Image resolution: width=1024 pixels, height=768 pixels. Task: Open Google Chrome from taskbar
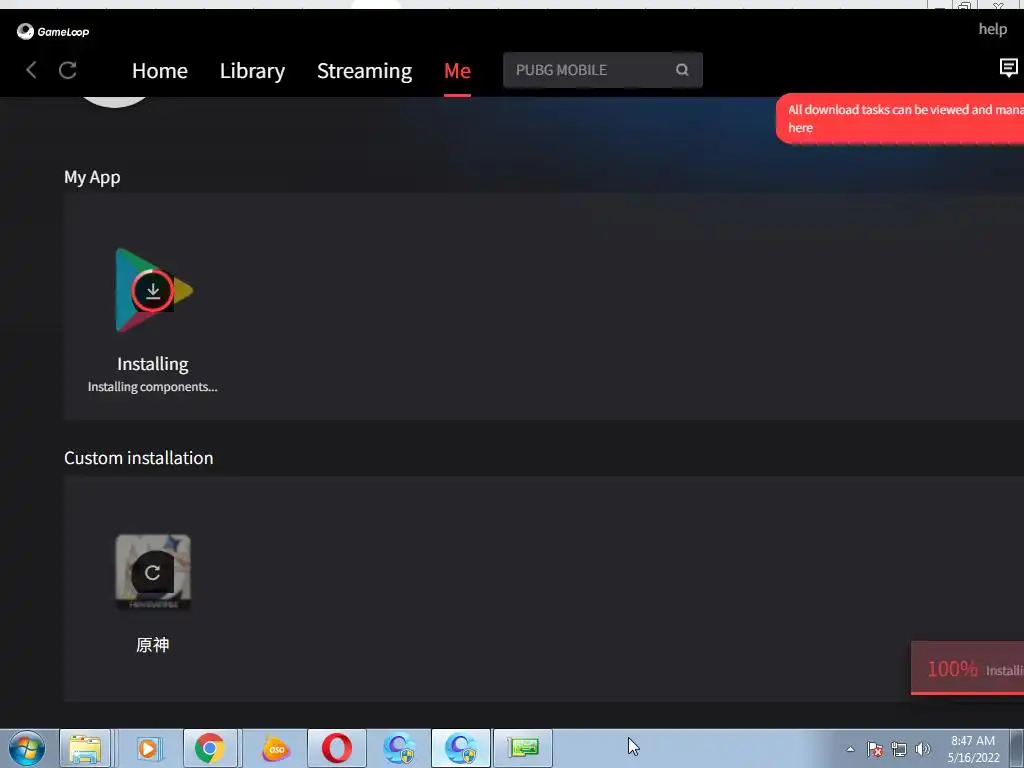pos(210,748)
